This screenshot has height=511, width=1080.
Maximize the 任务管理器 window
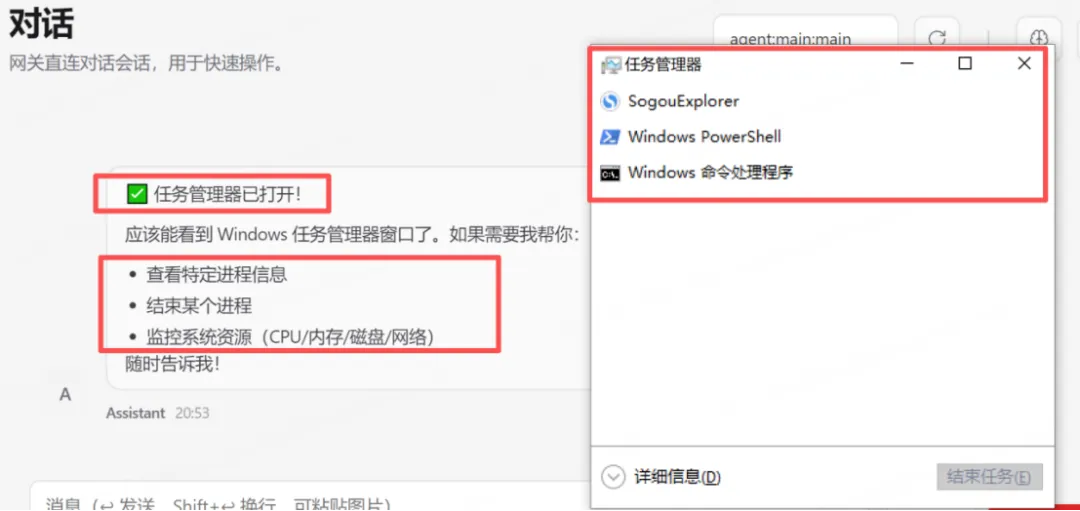click(x=966, y=64)
